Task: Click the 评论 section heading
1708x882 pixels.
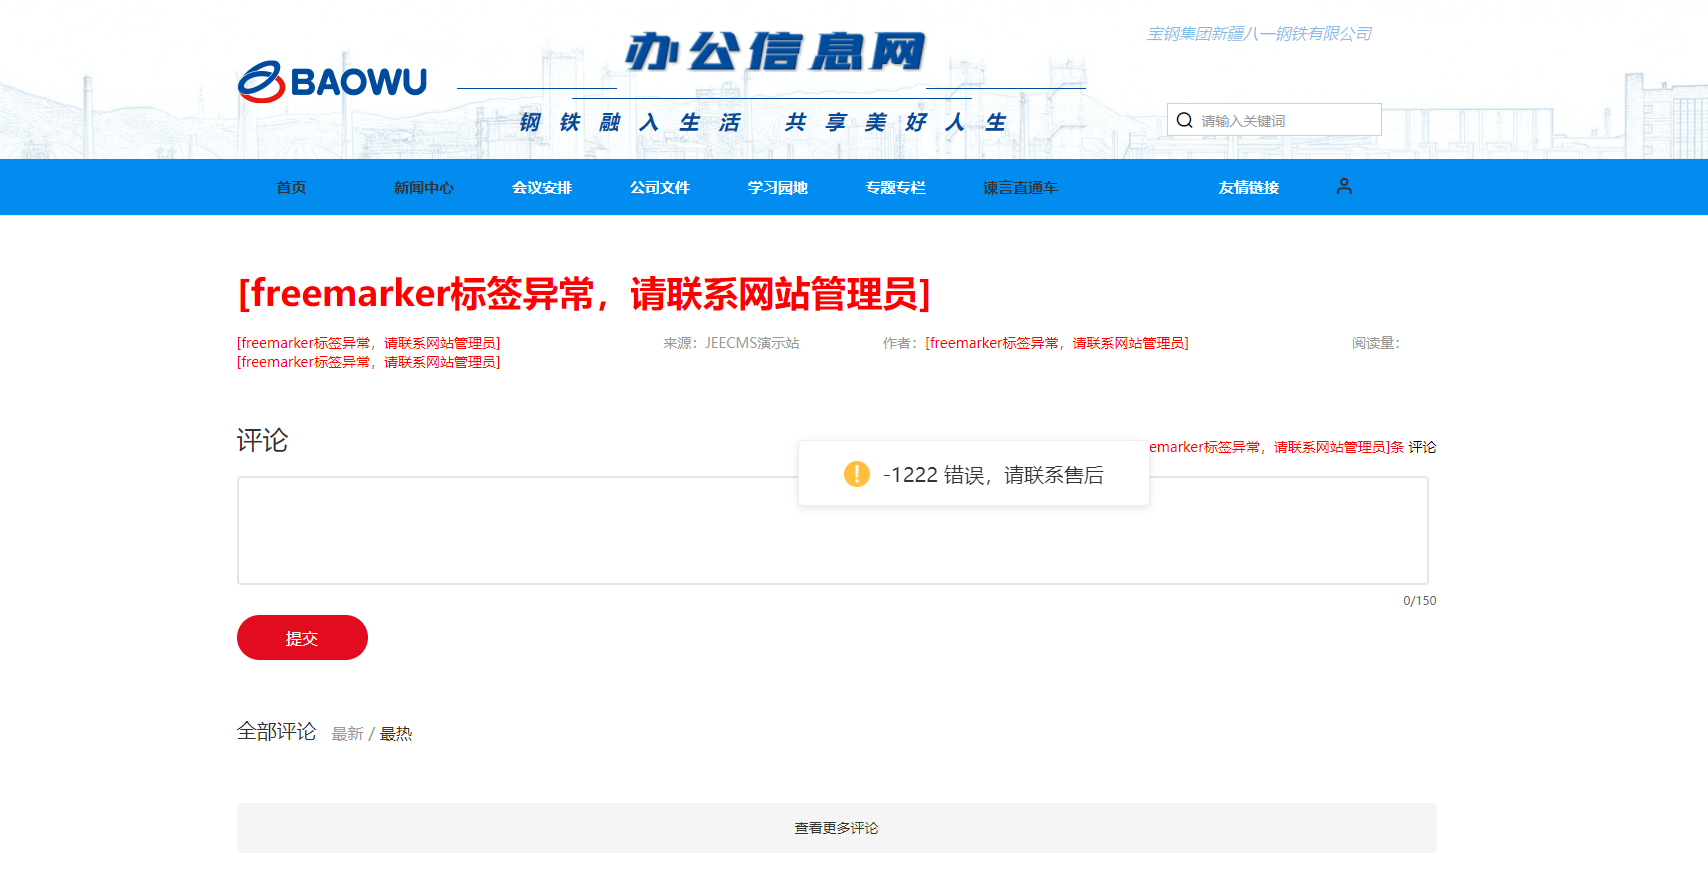Action: [262, 441]
